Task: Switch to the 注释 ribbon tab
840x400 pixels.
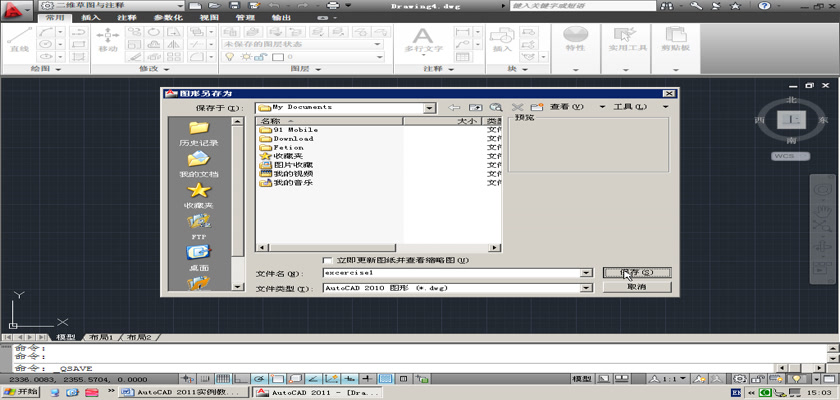Action: tap(127, 18)
